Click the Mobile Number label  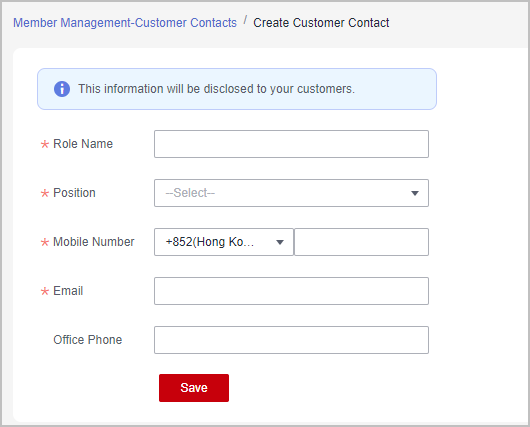click(94, 242)
